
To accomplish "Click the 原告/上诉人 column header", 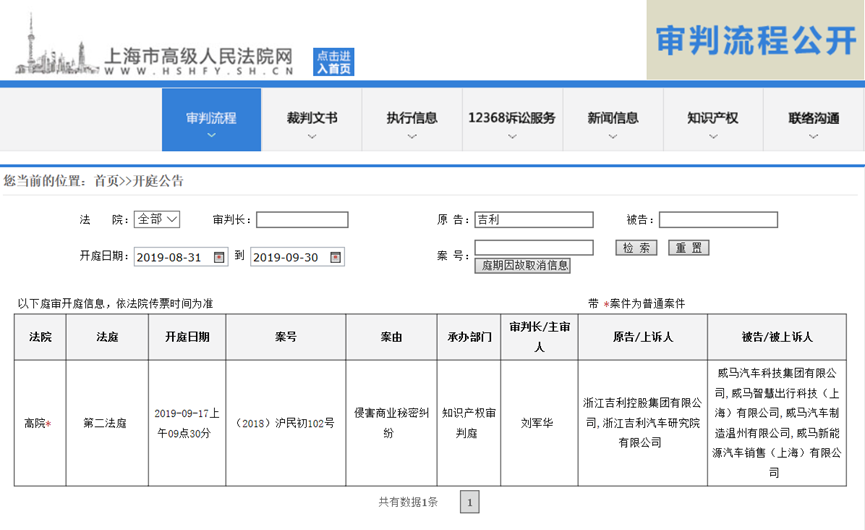I will tap(643, 337).
